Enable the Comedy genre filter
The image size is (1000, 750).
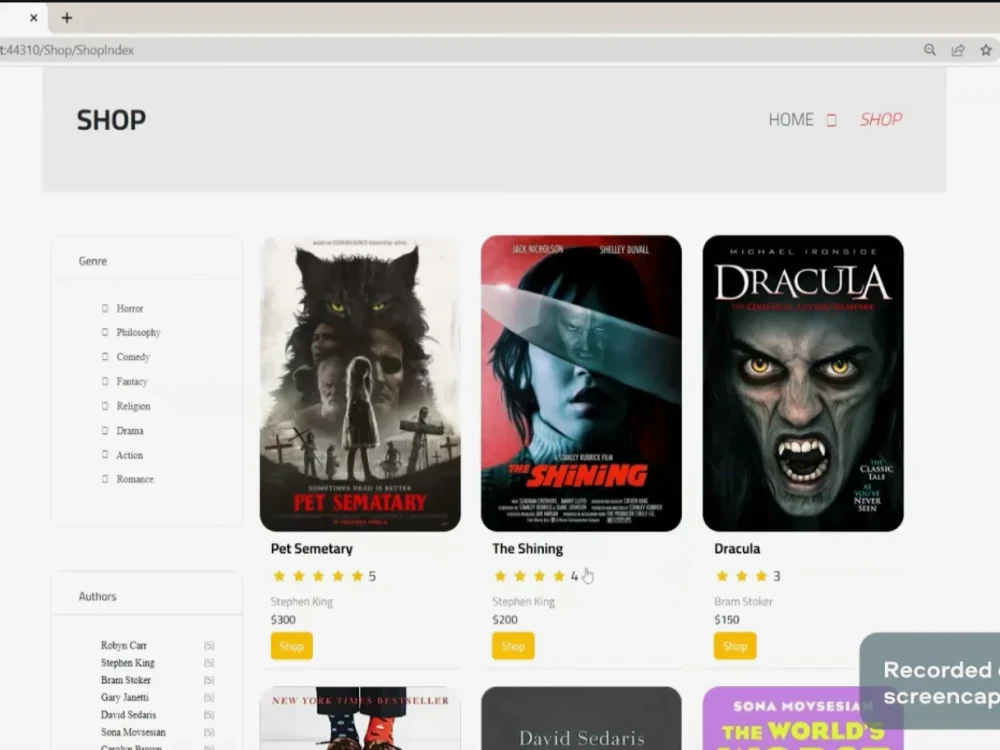click(105, 357)
